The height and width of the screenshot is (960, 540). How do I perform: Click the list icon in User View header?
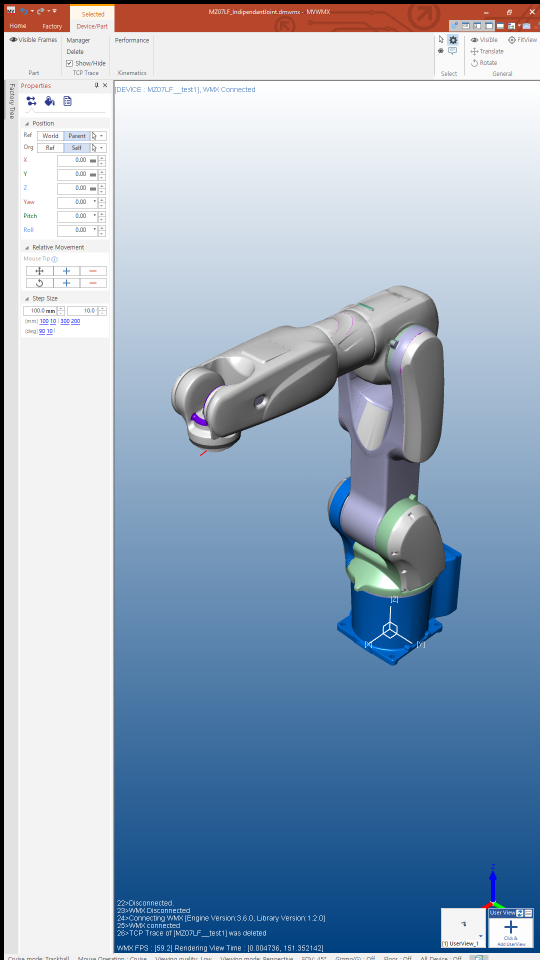point(528,913)
